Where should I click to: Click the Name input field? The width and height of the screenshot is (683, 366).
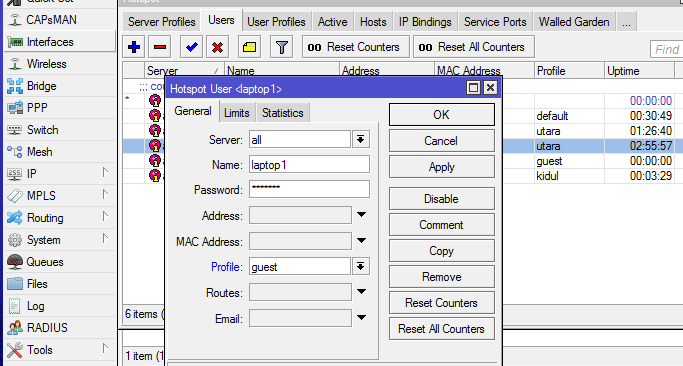[309, 165]
